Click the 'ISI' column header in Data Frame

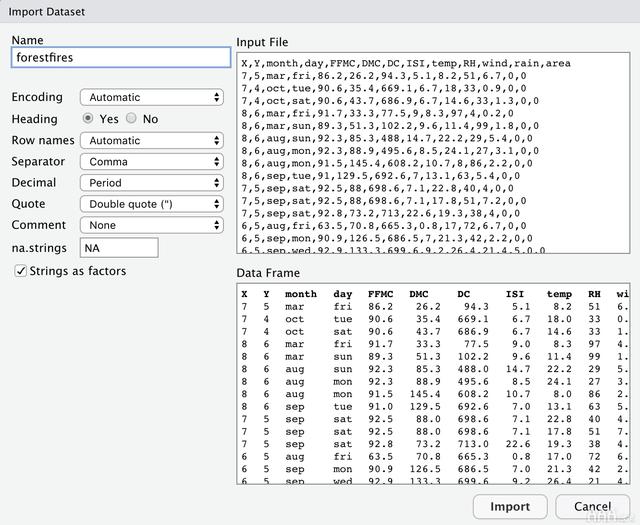pos(515,294)
